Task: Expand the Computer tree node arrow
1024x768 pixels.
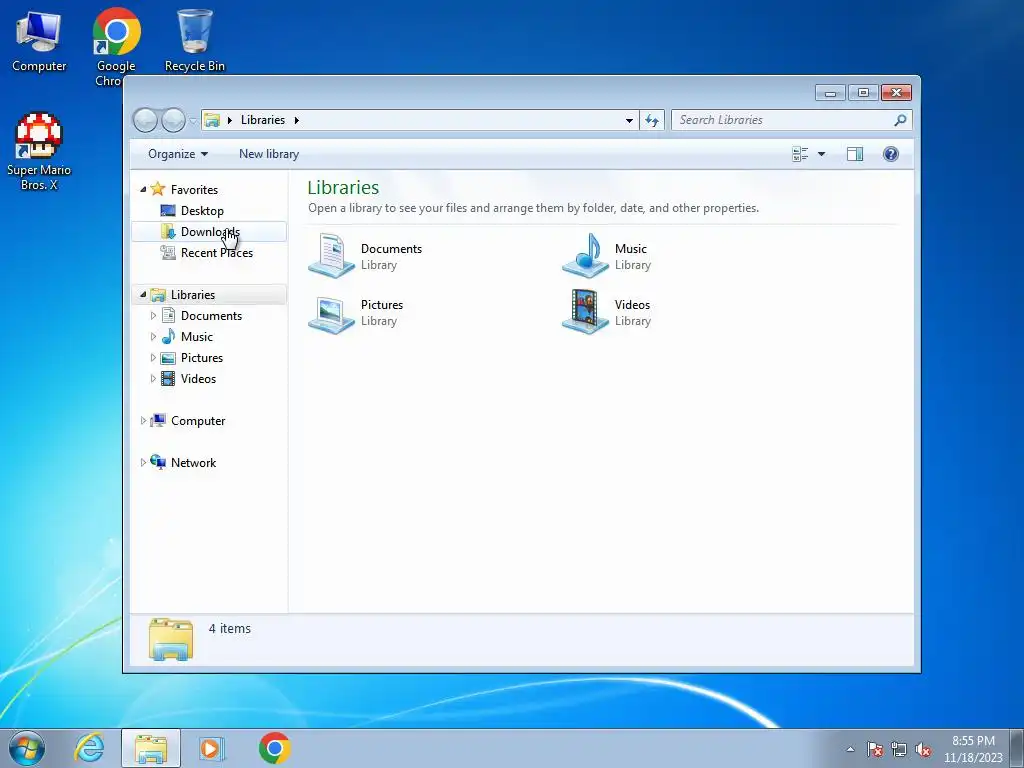Action: 143,421
